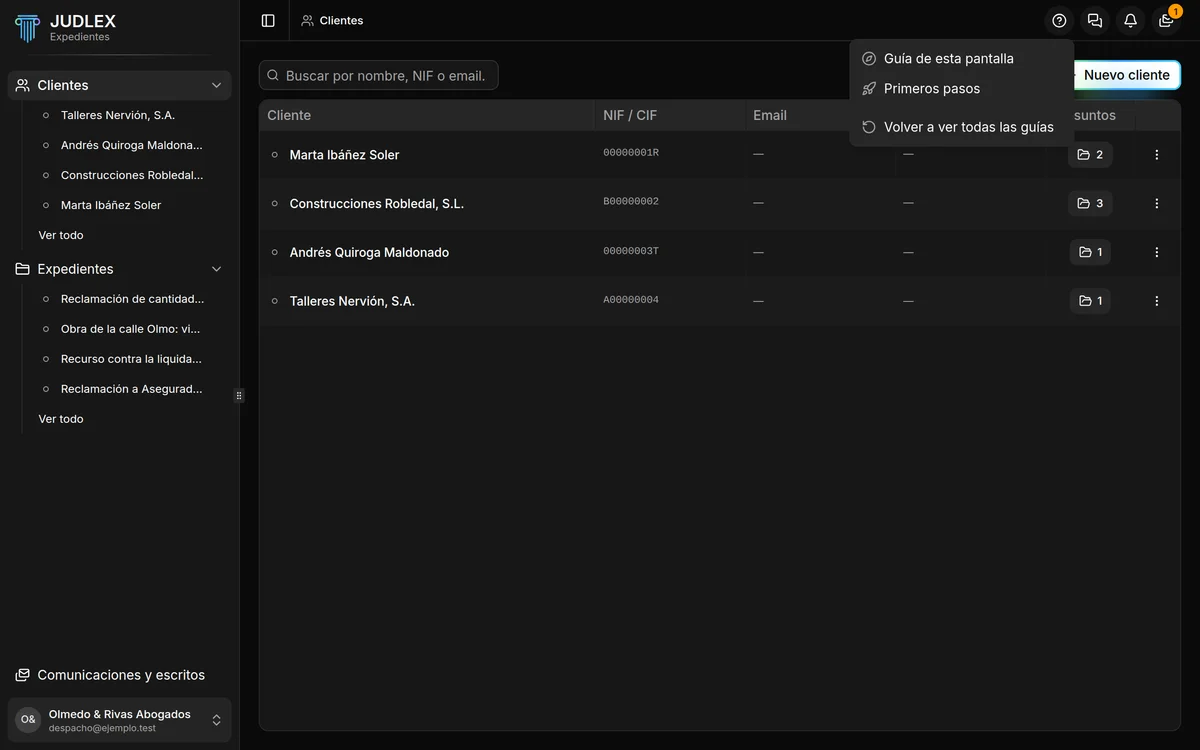Select Construcciones Robledal, S.L. table row name
1200x750 pixels.
coord(377,203)
